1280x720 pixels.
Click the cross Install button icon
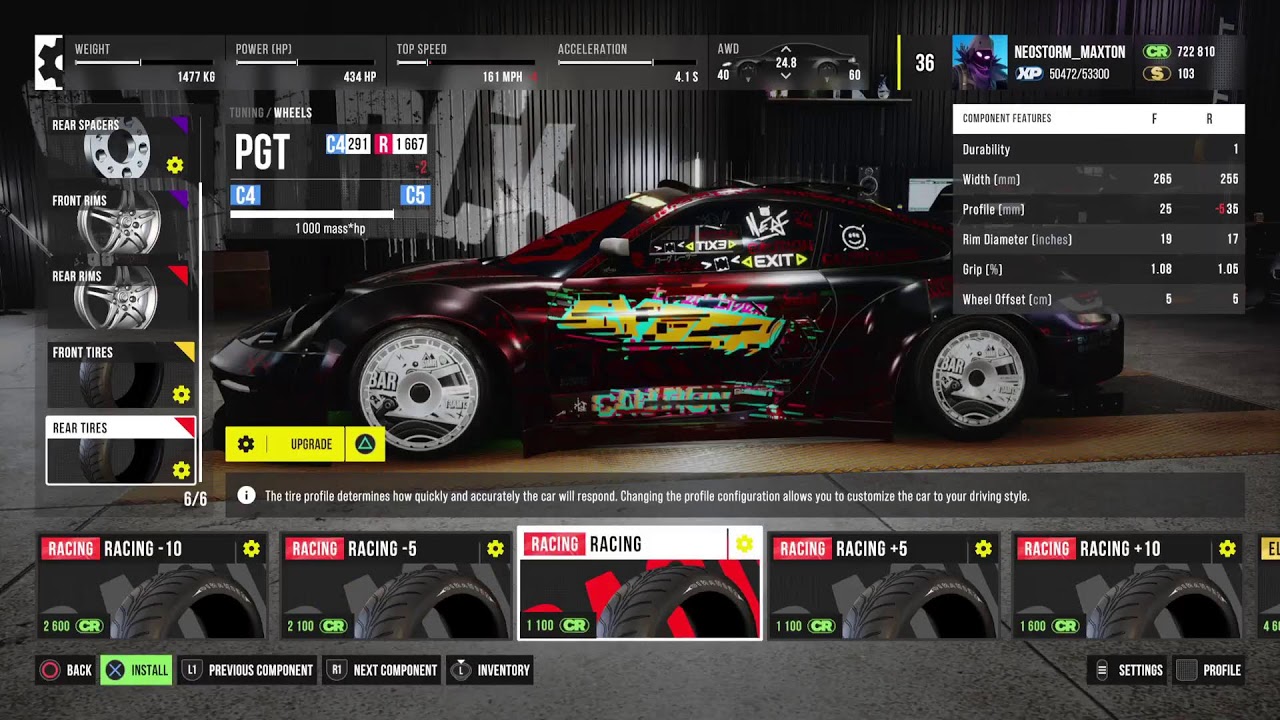tap(116, 670)
